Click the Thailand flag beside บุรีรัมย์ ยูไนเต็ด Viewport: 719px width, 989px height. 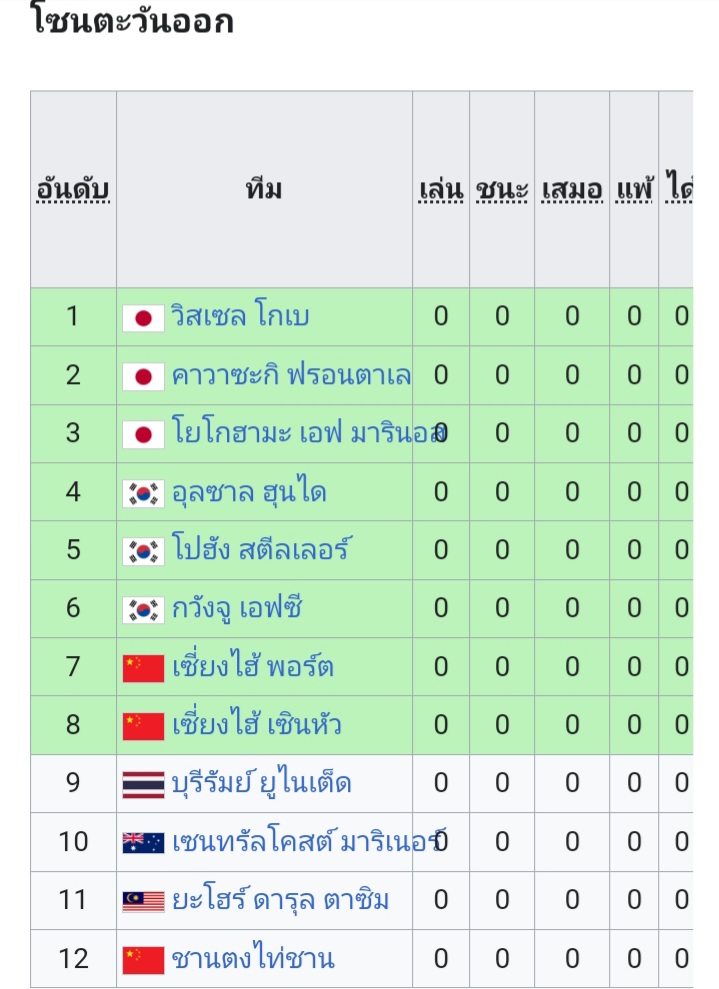[x=143, y=785]
